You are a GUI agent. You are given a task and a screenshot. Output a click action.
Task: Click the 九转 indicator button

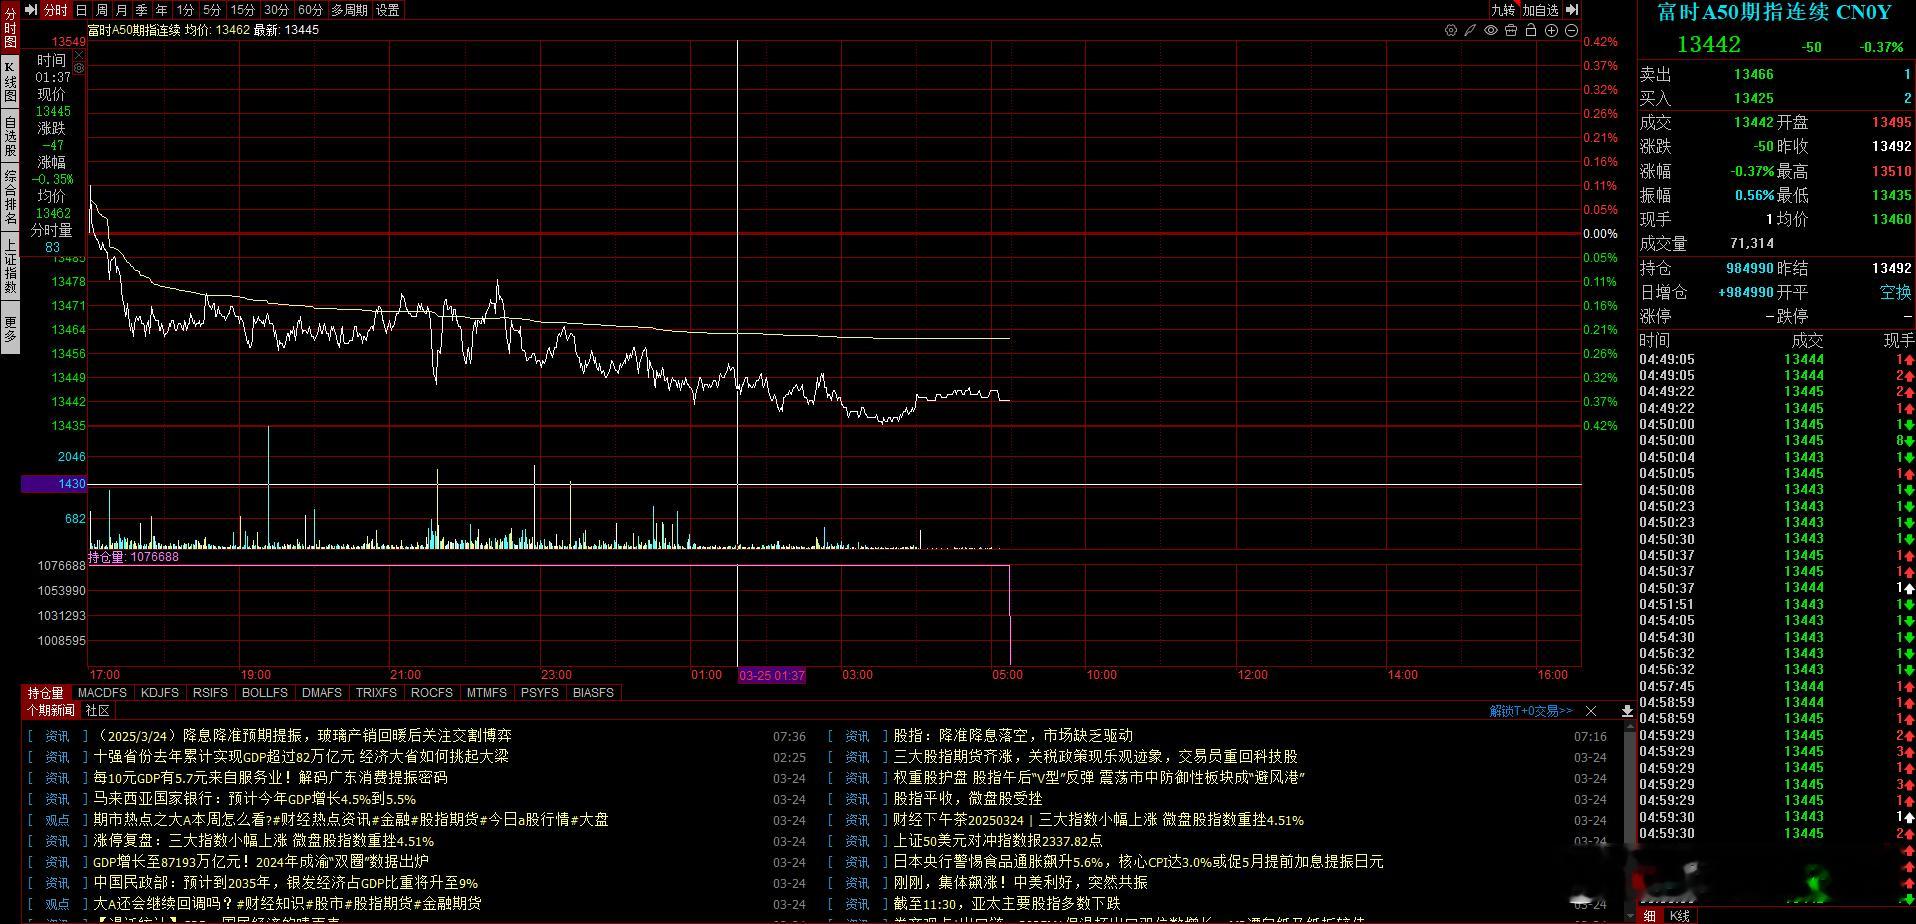1503,10
